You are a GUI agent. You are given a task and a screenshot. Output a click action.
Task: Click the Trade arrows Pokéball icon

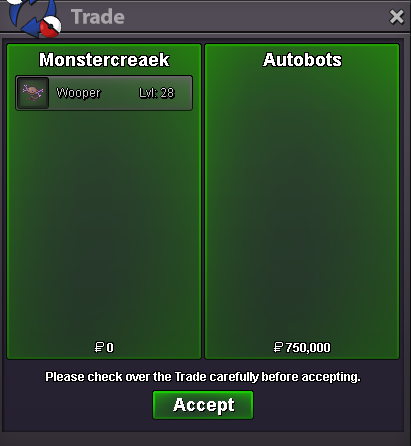coord(34,17)
